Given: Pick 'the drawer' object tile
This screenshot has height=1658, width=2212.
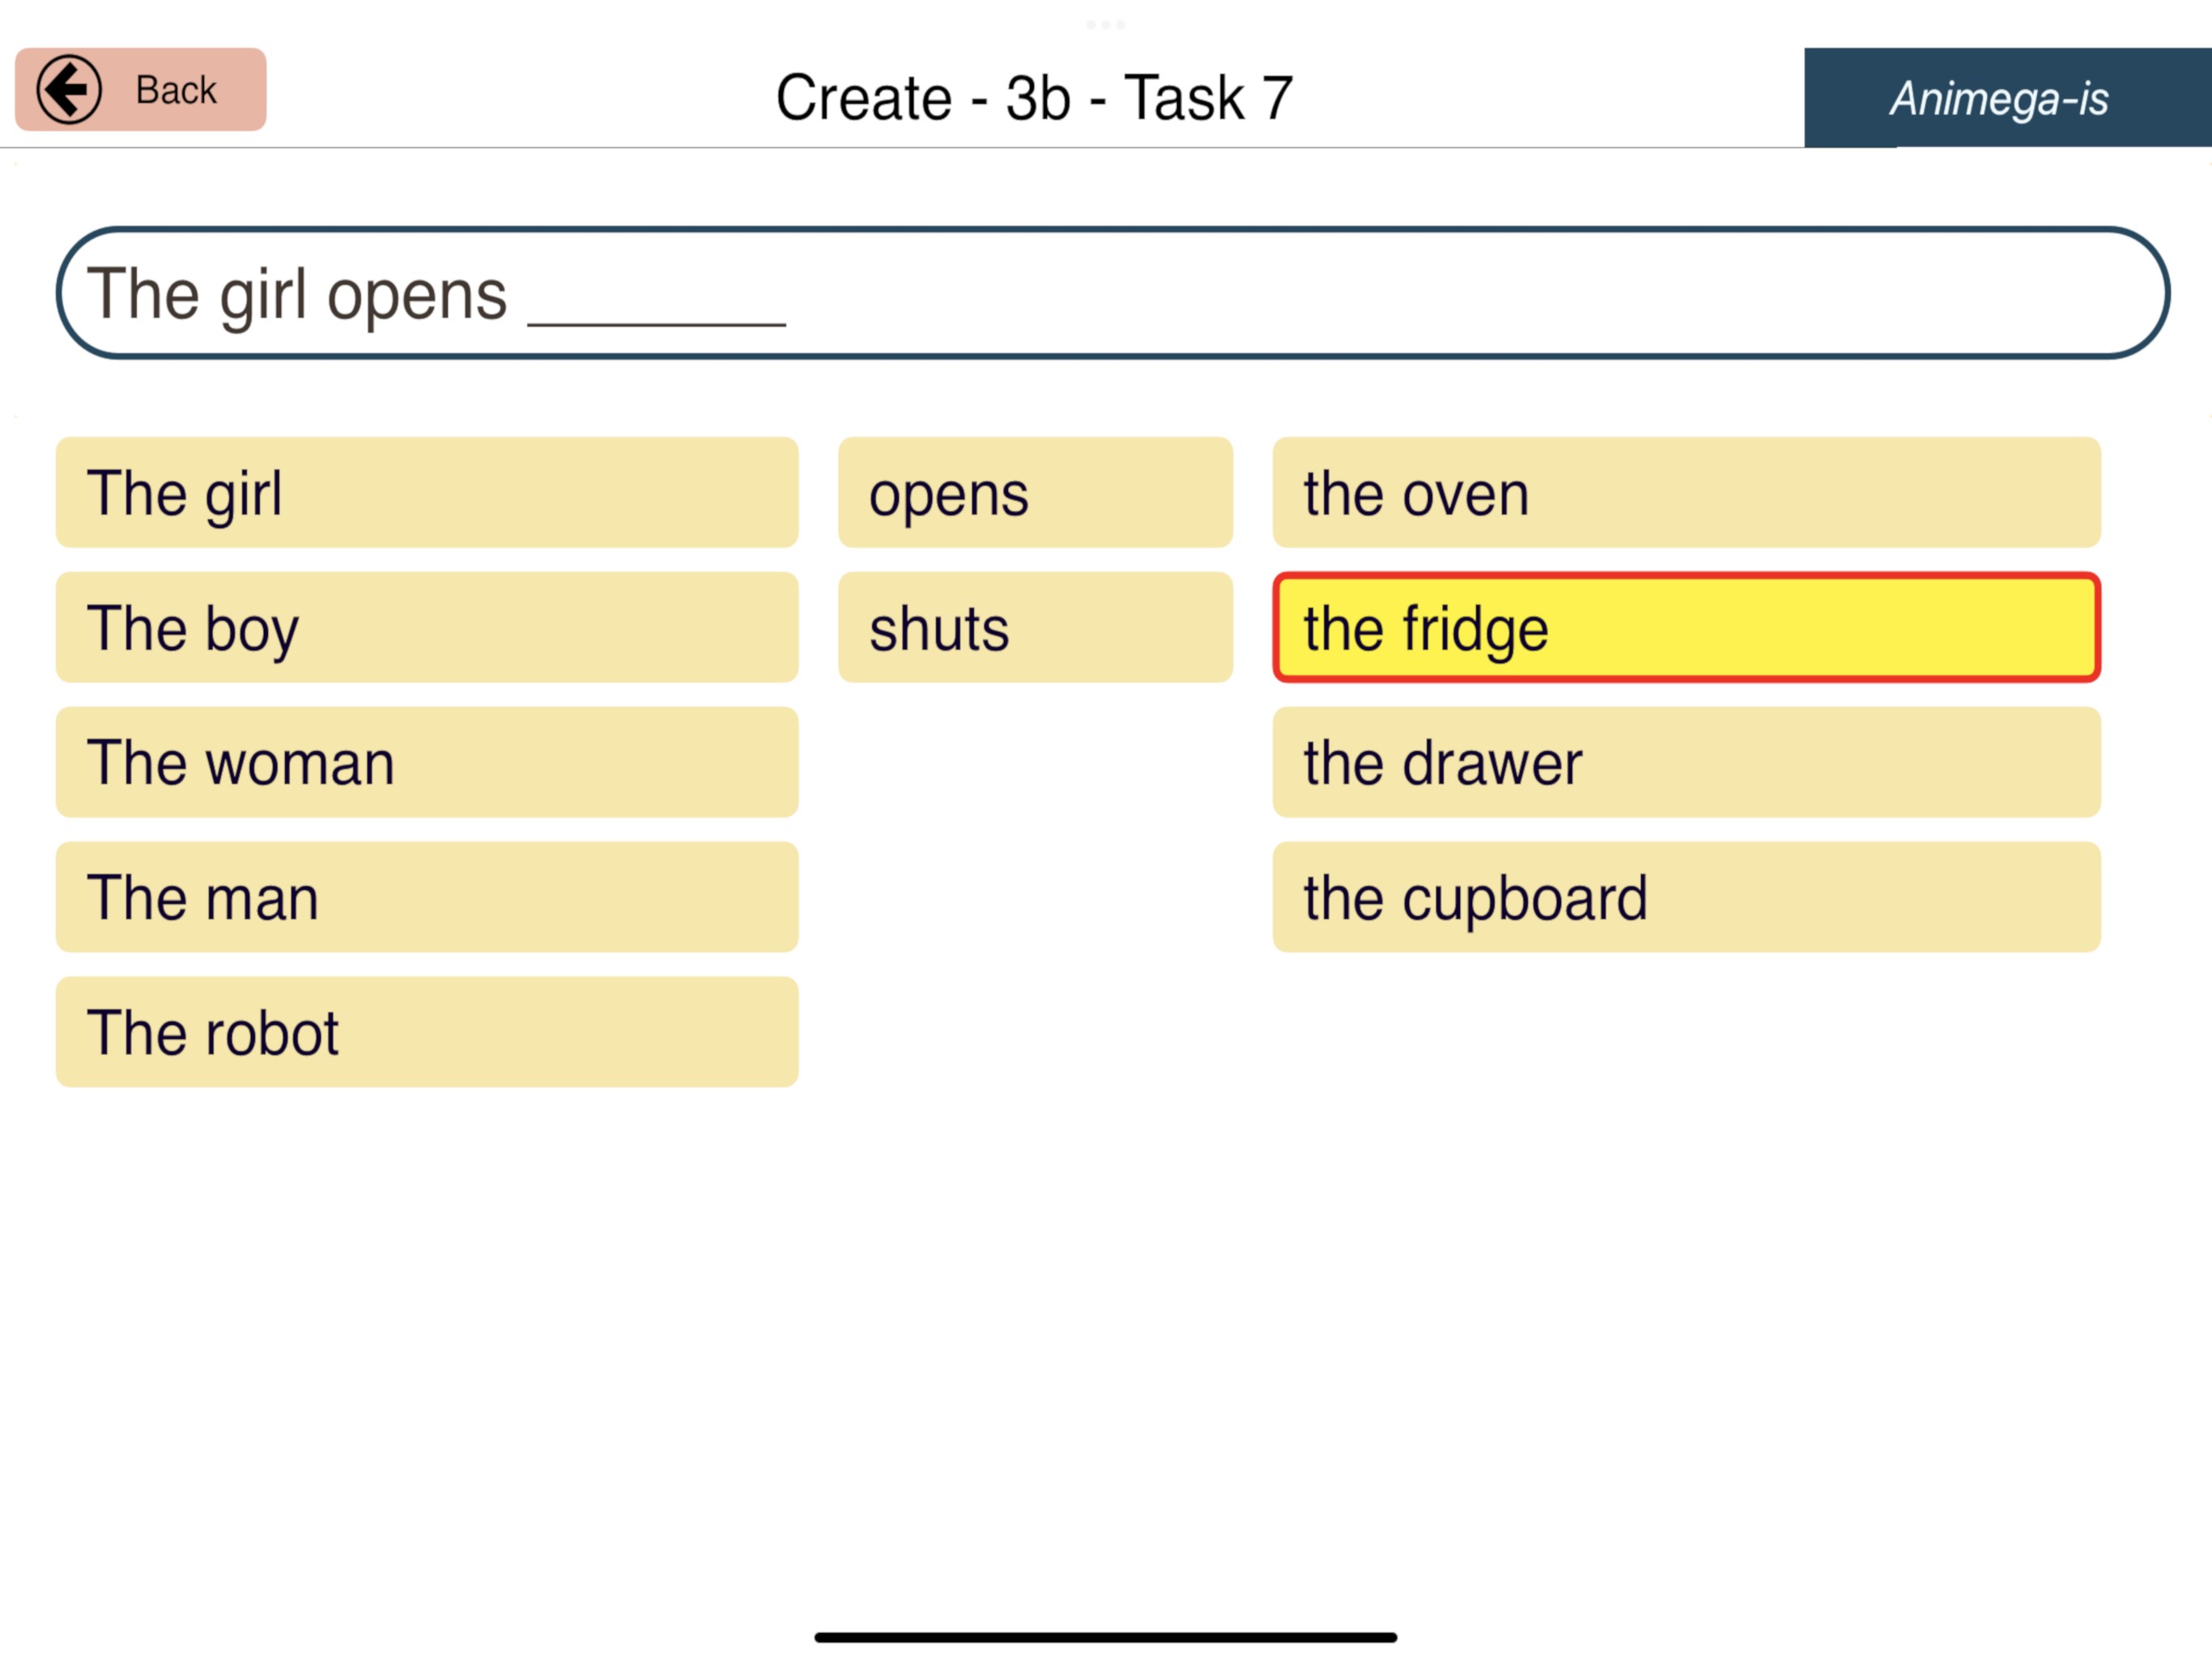Looking at the screenshot, I should [x=1686, y=762].
